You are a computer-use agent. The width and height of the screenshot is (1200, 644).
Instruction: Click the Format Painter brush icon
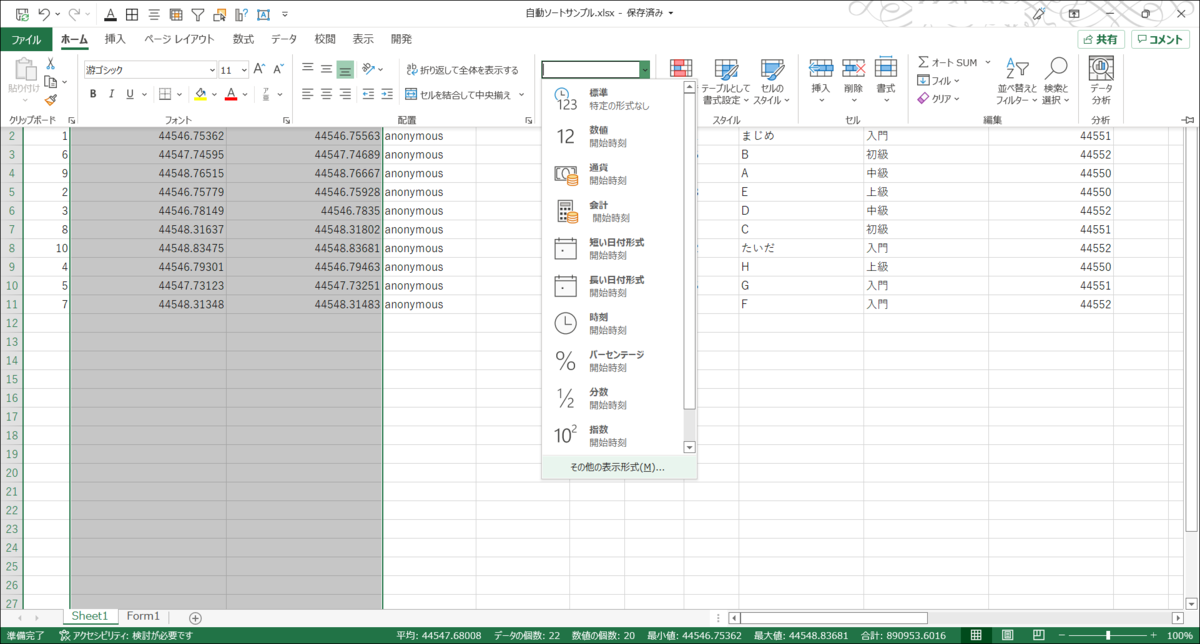coord(50,100)
